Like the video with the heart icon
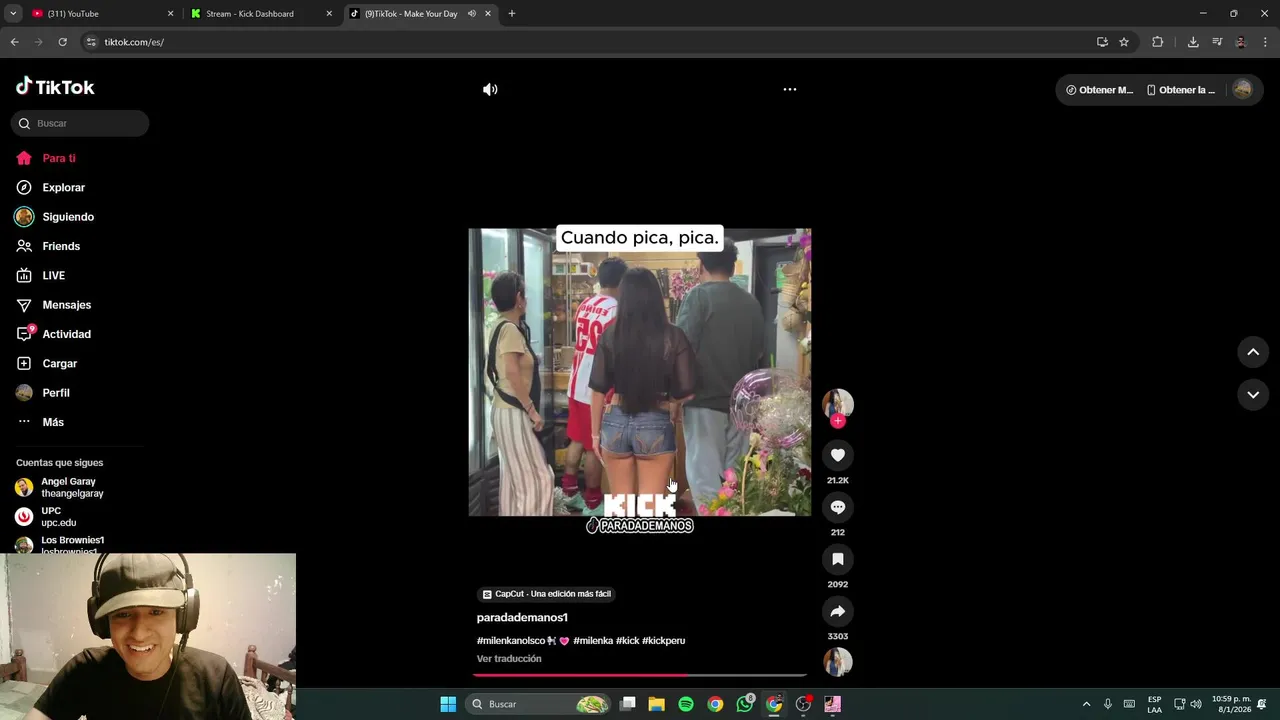Viewport: 1280px width, 720px height. 838,455
